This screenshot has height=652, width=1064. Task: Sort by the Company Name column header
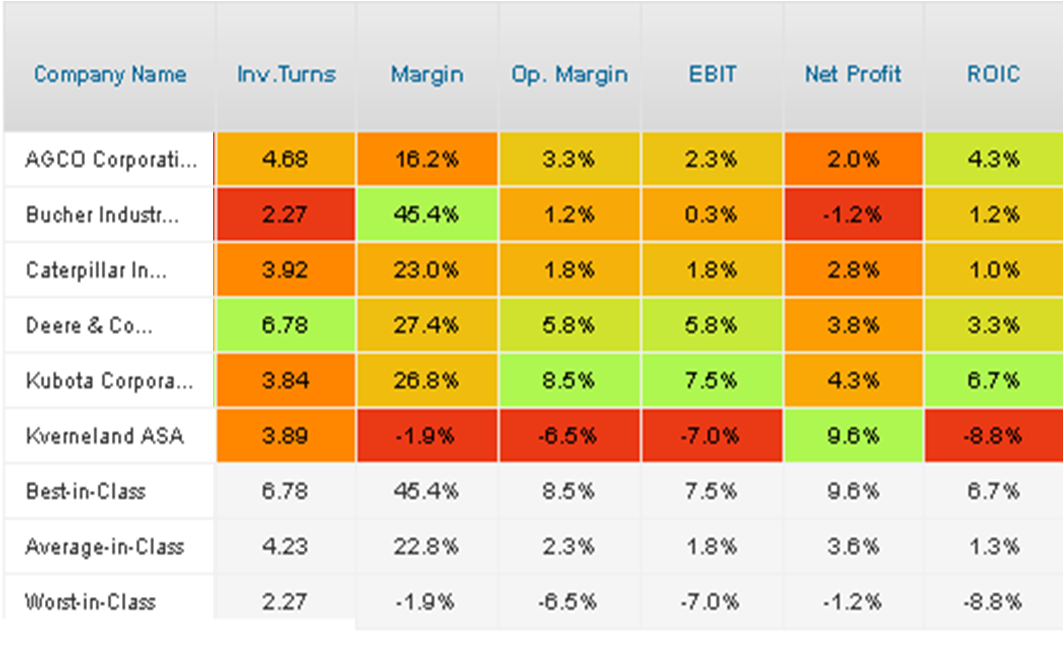[x=110, y=74]
